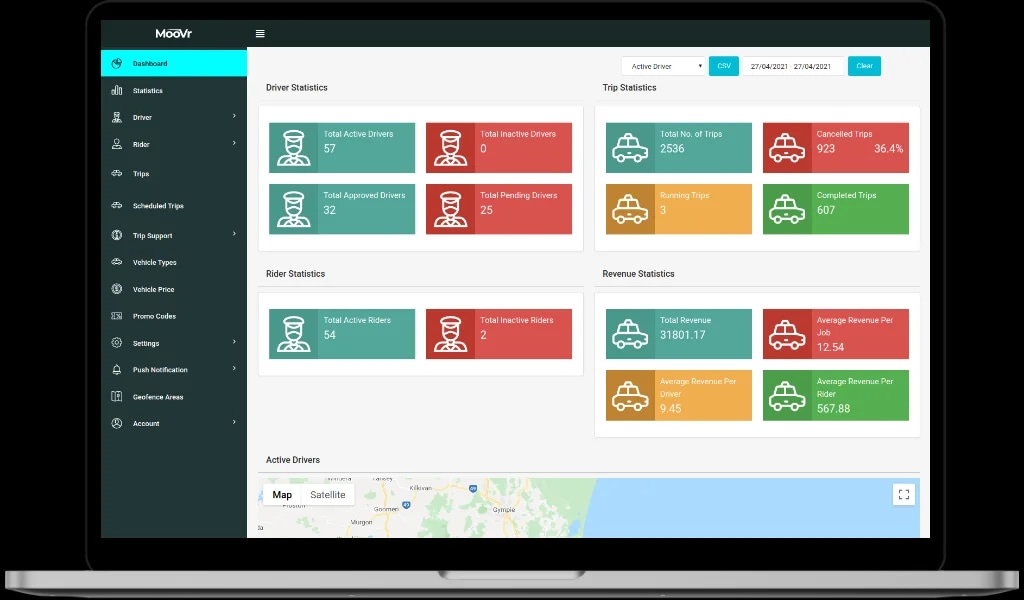Click driver icon on Total Active Drivers card
This screenshot has height=600, width=1024.
coord(294,148)
